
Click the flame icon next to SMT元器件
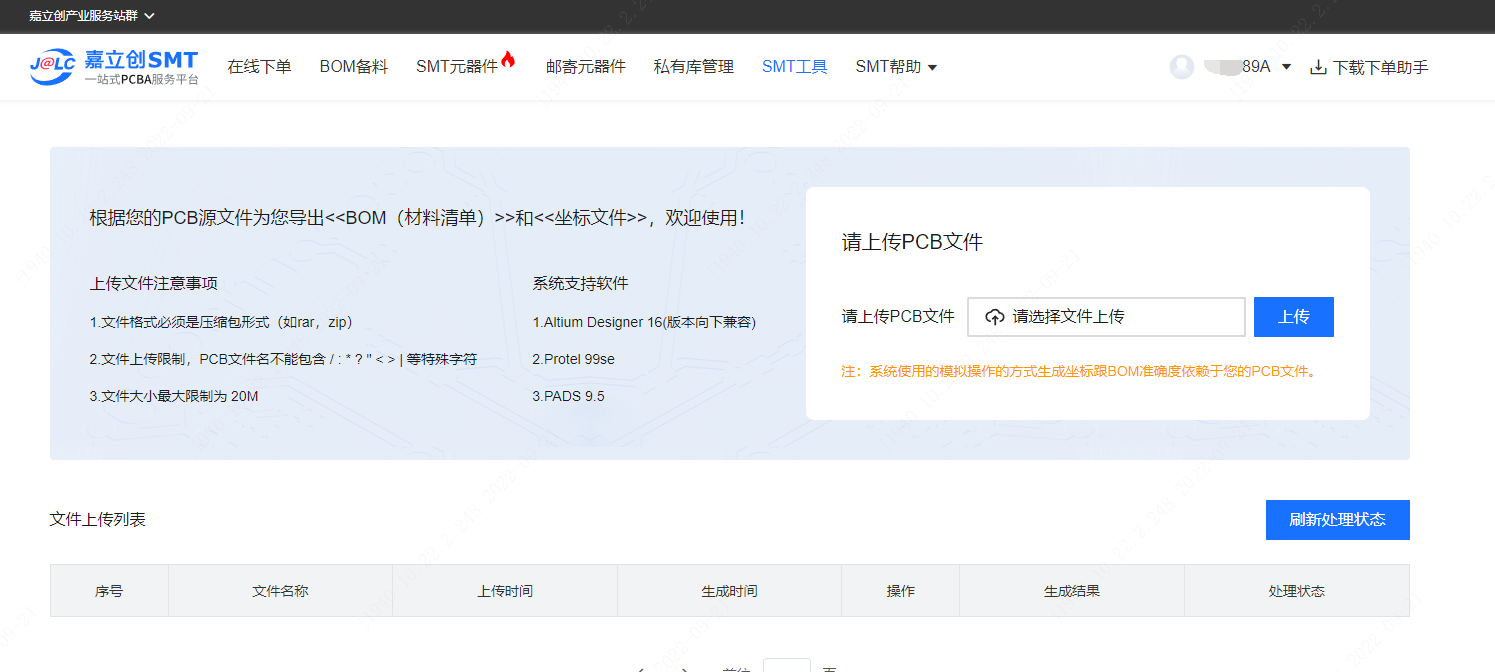[x=508, y=60]
